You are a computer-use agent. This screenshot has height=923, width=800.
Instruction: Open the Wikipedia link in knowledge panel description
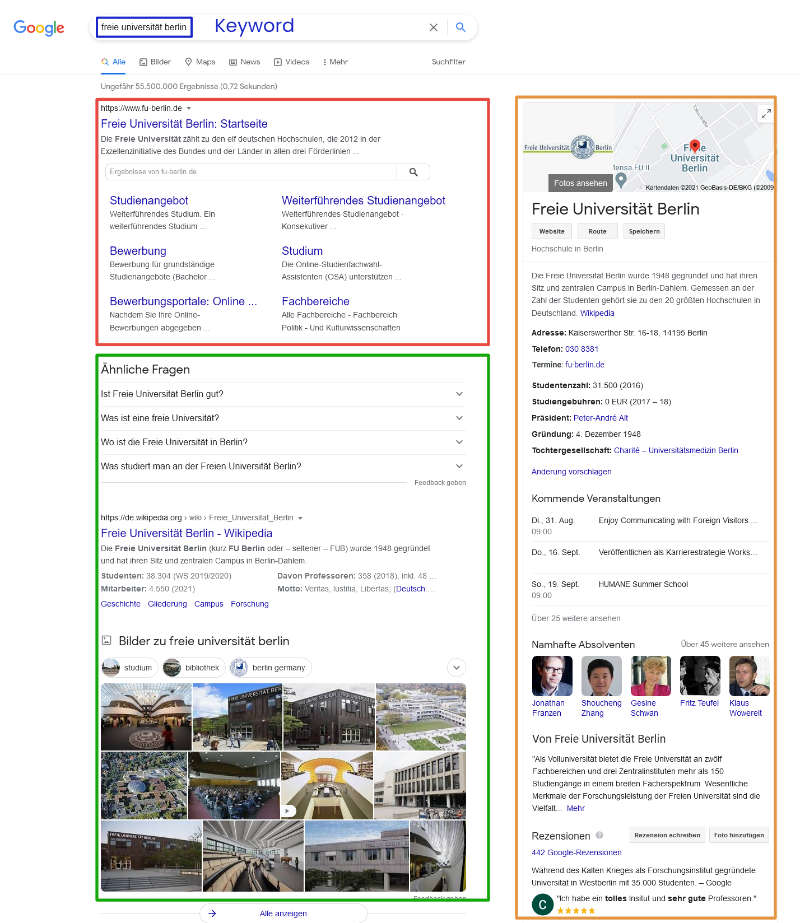pos(597,313)
